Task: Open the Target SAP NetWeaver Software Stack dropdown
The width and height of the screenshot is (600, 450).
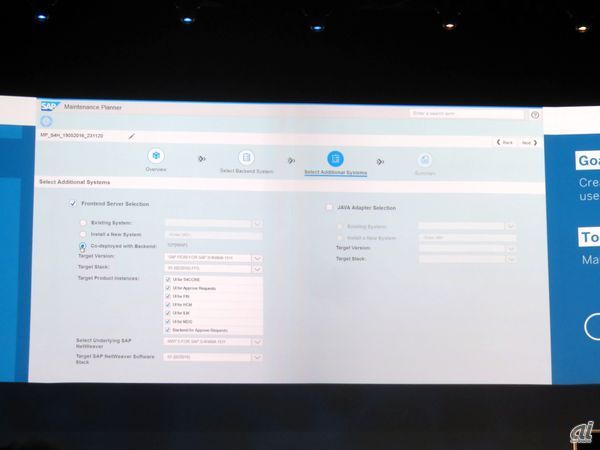Action: (x=257, y=357)
